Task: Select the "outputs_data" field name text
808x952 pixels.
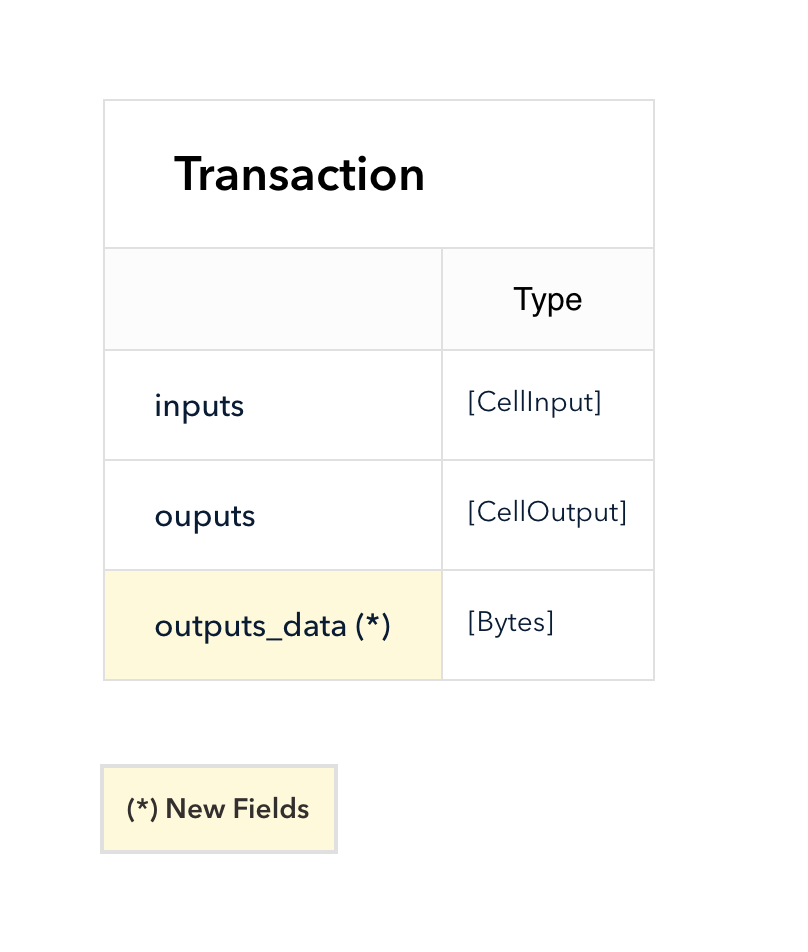Action: (250, 626)
